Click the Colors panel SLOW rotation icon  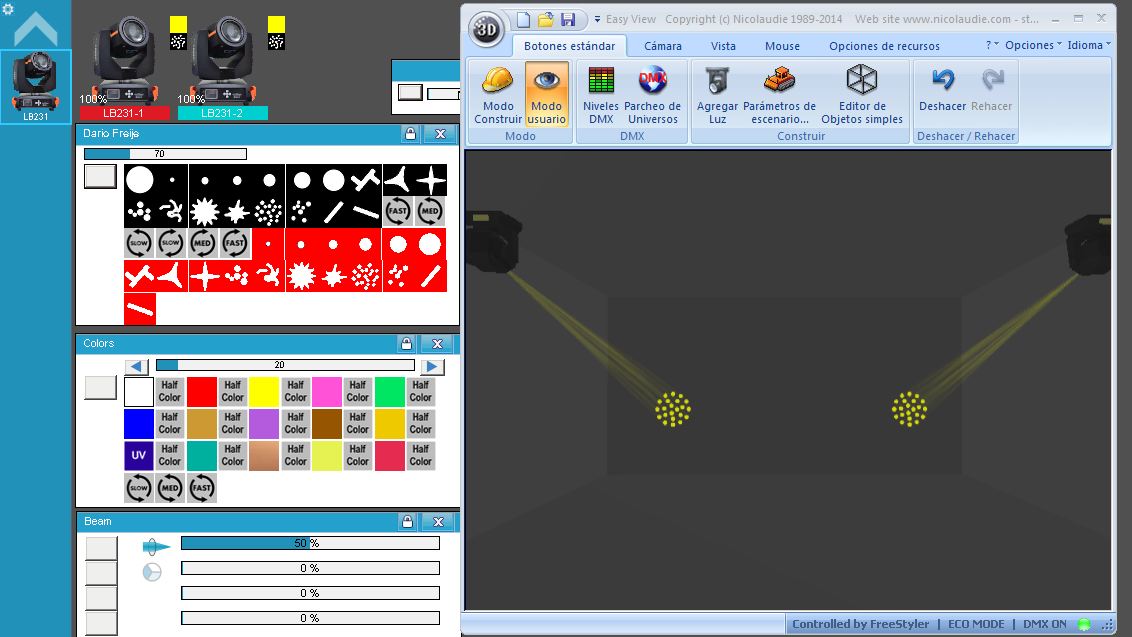139,488
